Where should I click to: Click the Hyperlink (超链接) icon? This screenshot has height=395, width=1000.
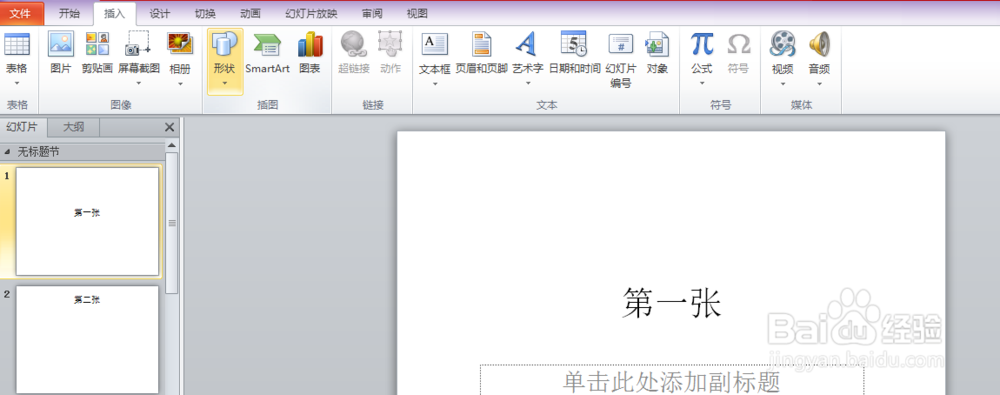[353, 44]
